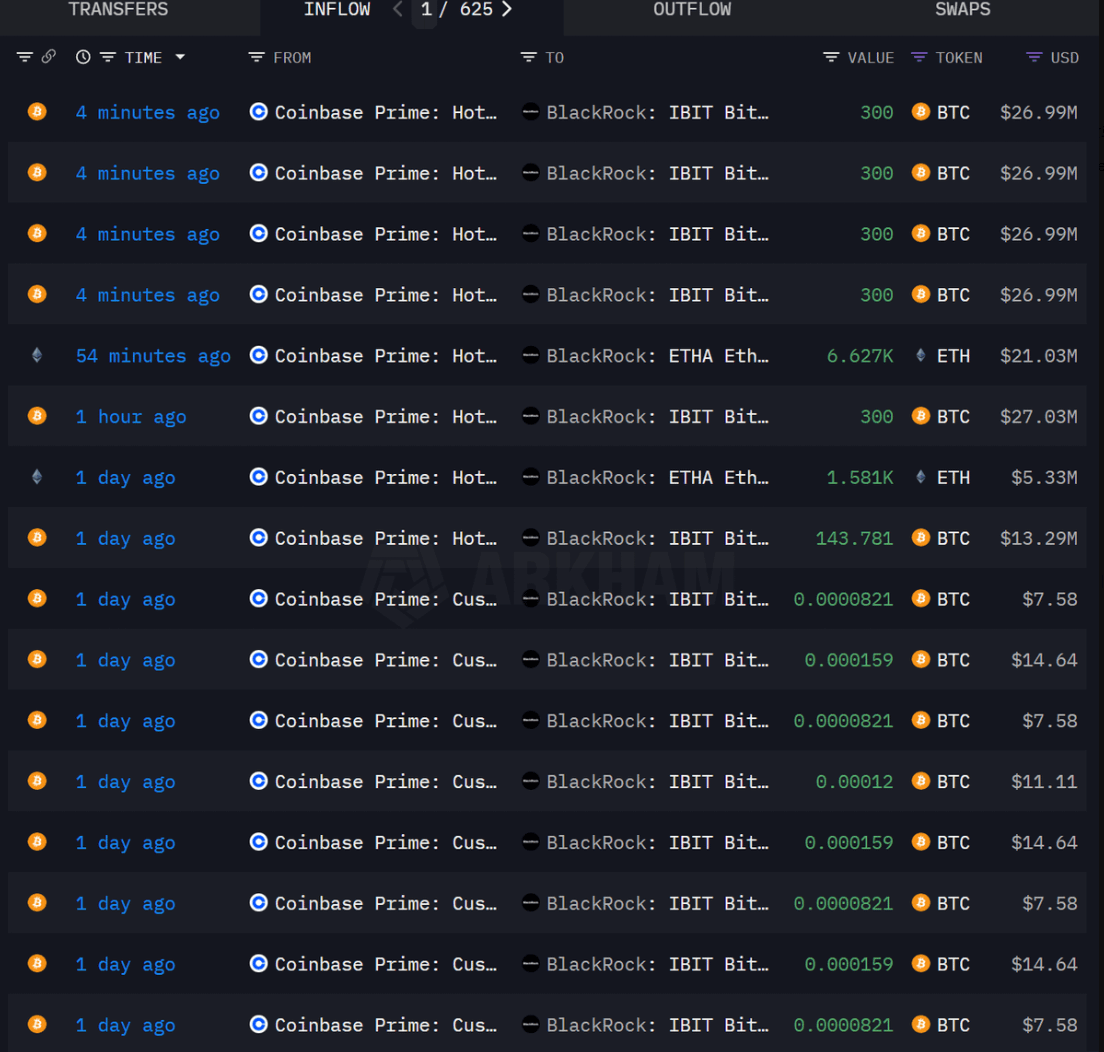
Task: Click Bitcoin chain icon in 1 hour ago row
Action: point(37,416)
